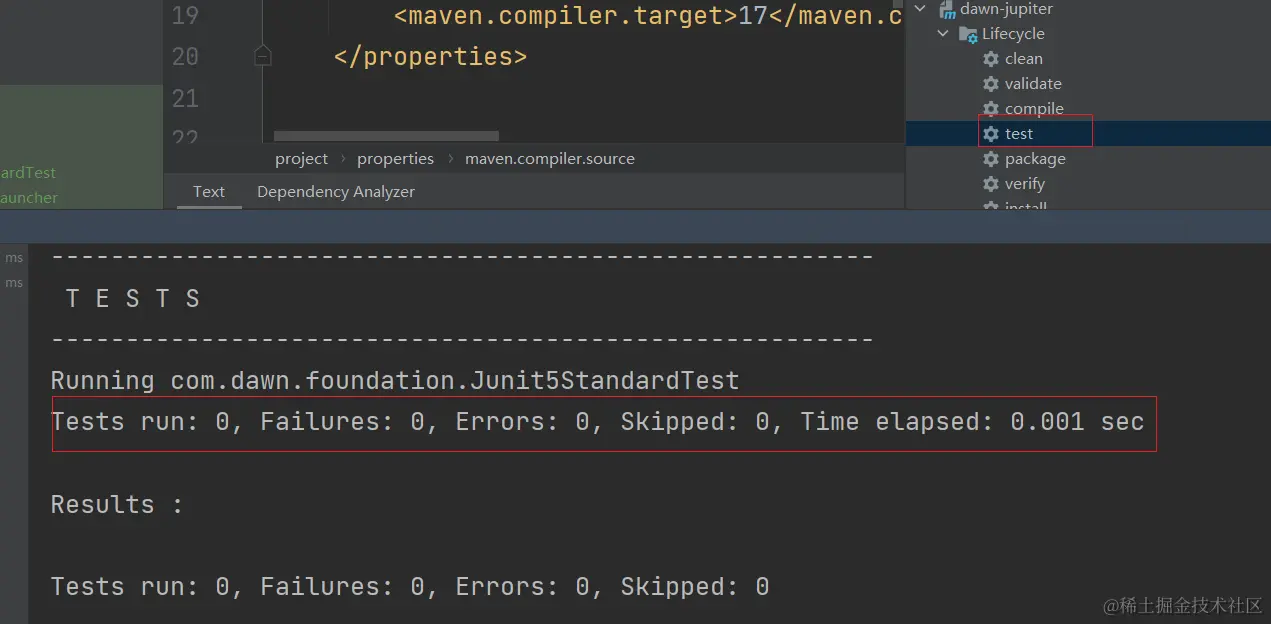This screenshot has height=624, width=1271.
Task: Click the gear icon beside compile
Action: (x=991, y=109)
